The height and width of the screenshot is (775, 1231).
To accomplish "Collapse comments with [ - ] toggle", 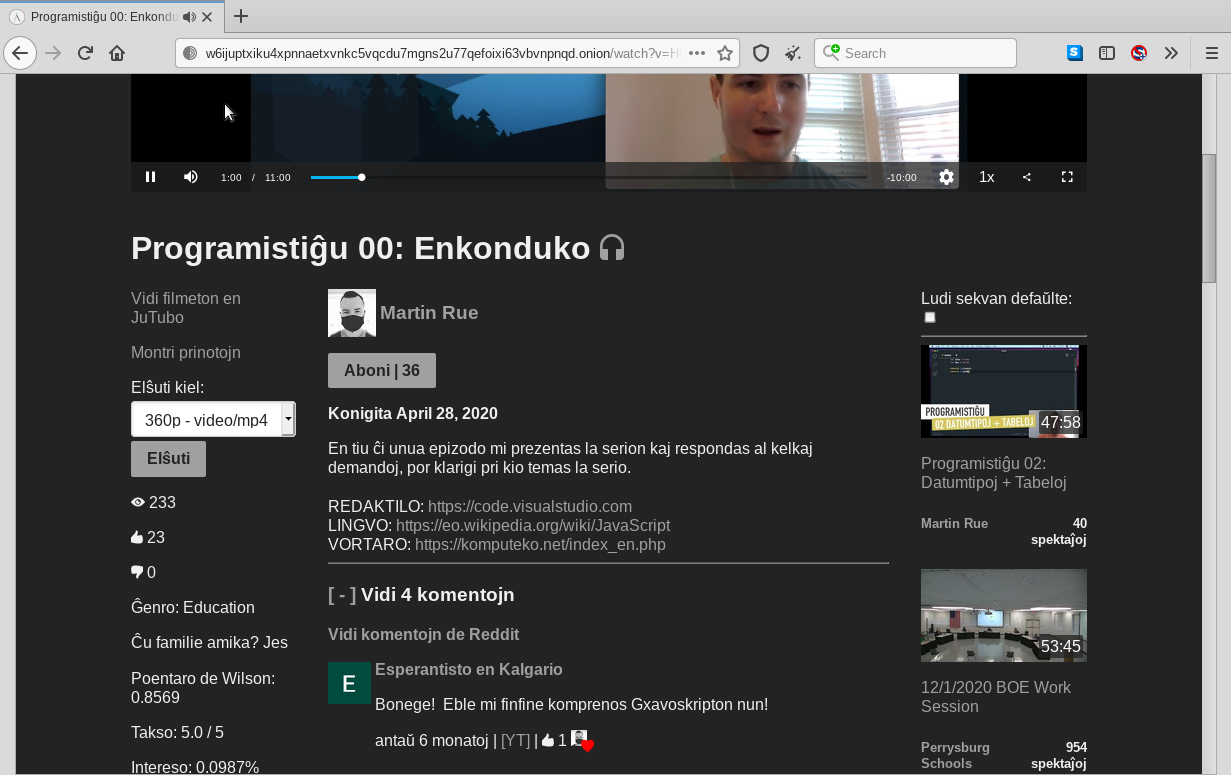I will 342,595.
